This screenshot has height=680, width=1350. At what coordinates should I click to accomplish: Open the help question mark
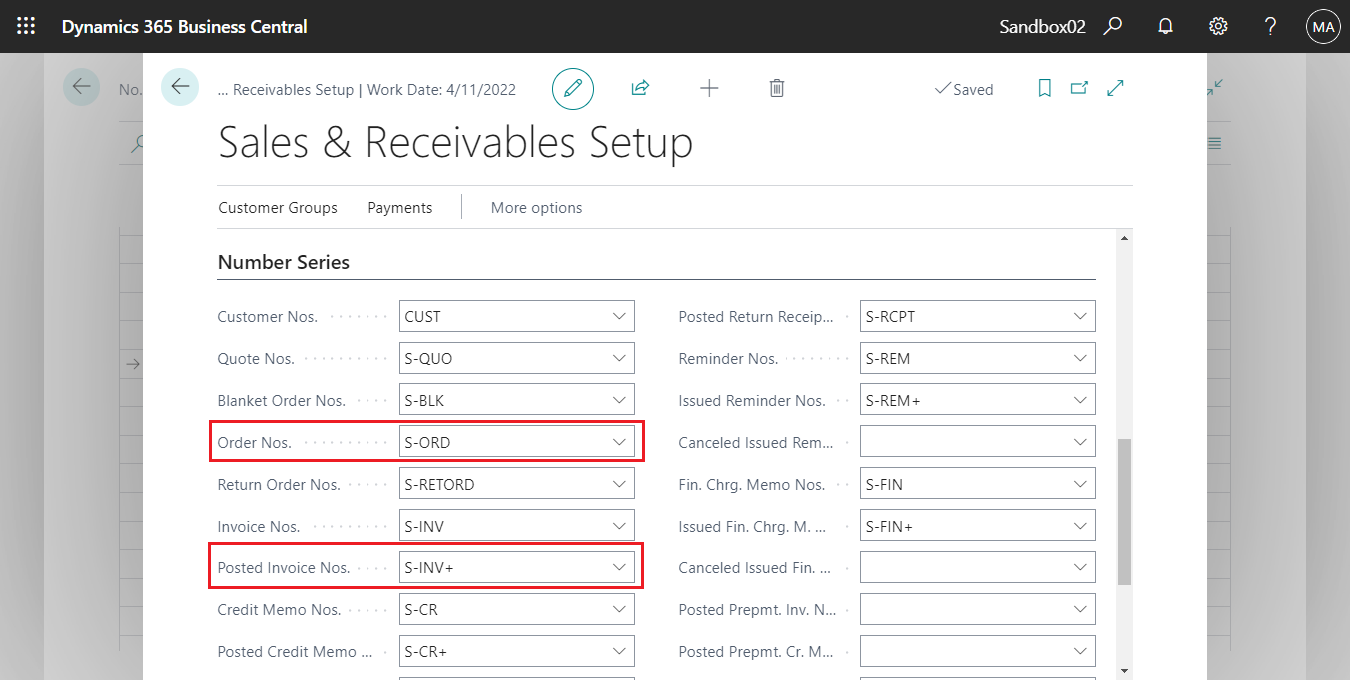point(1270,26)
